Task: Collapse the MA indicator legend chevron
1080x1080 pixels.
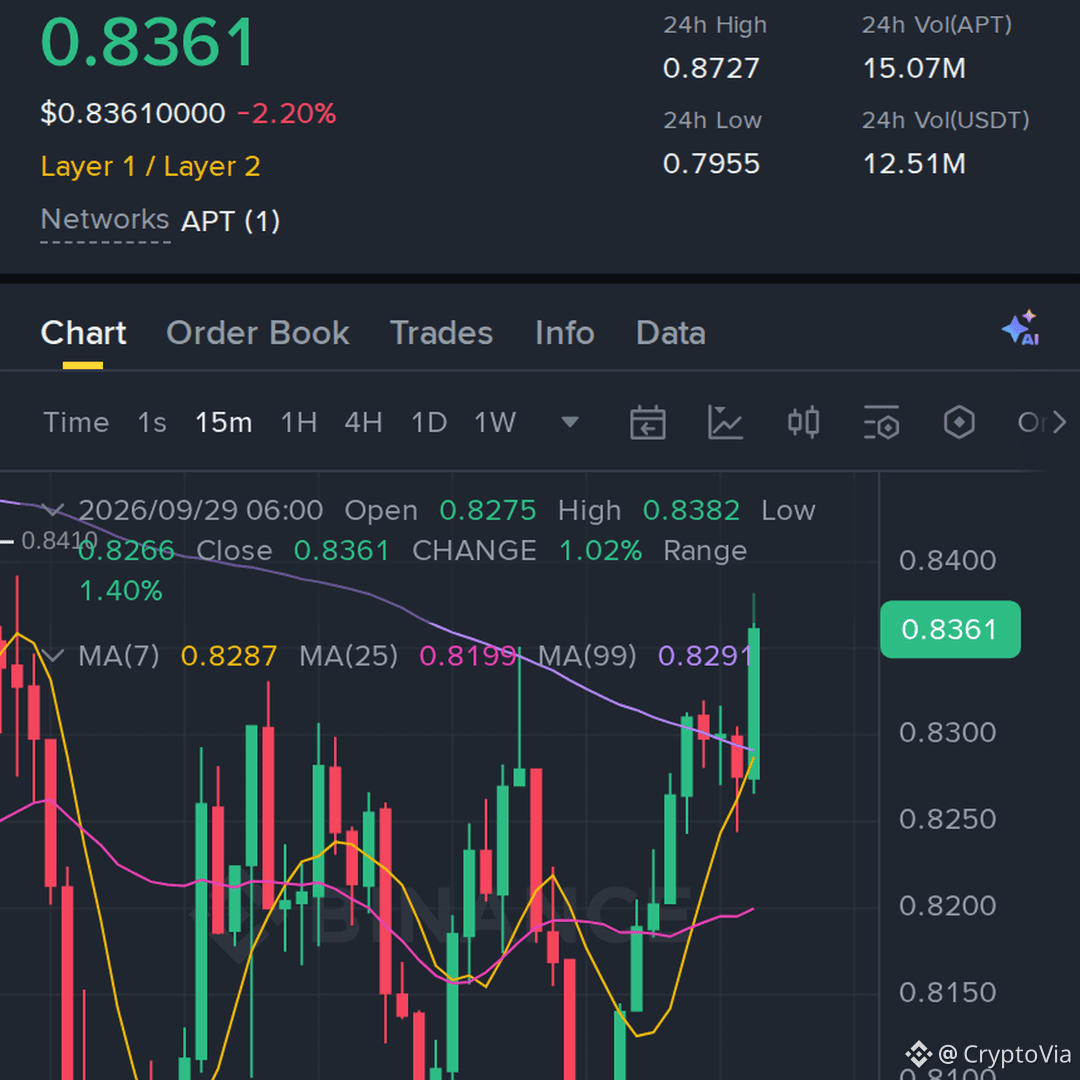Action: pyautogui.click(x=53, y=655)
